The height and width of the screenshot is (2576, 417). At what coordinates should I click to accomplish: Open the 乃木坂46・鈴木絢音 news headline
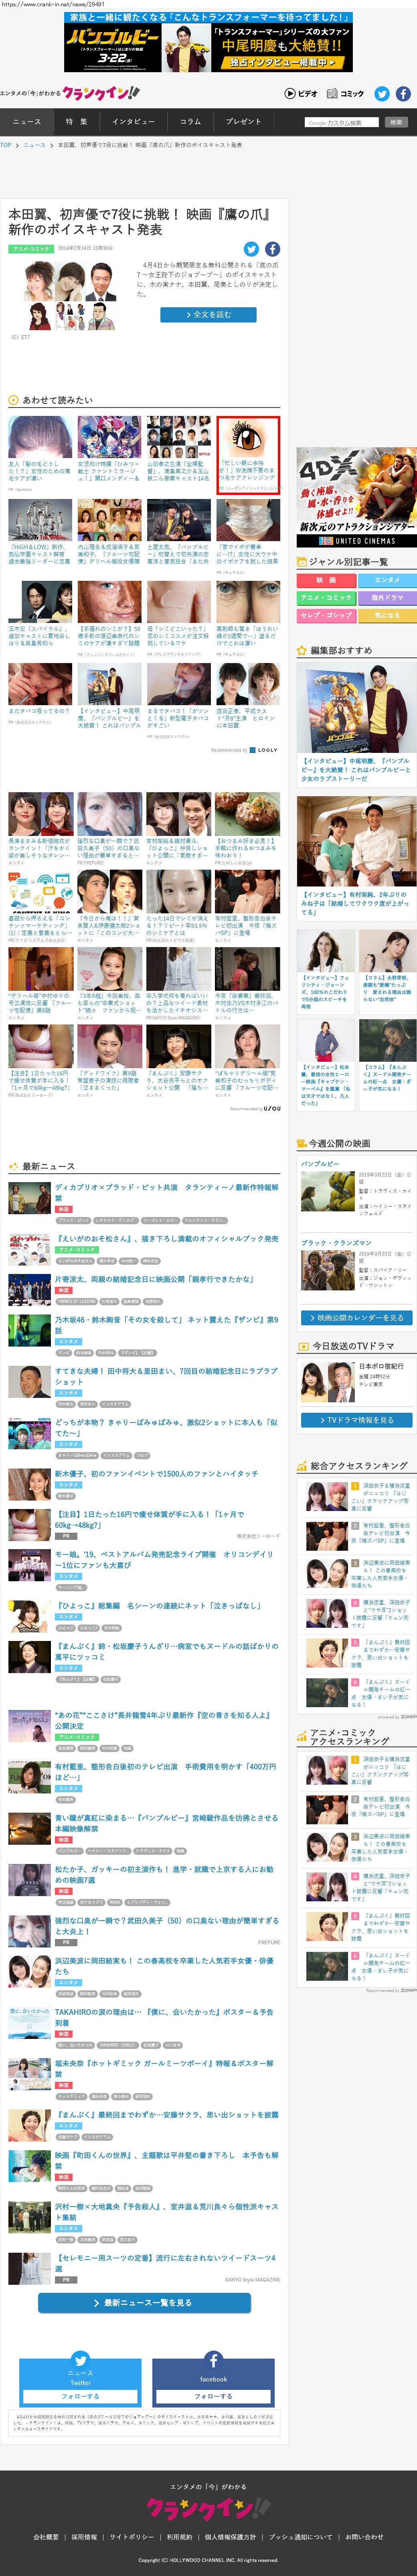click(x=166, y=1324)
